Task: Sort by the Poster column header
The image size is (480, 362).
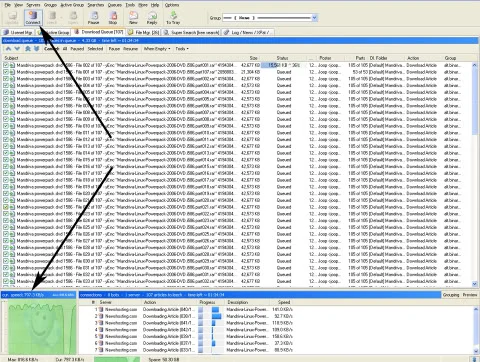Action: click(x=325, y=58)
